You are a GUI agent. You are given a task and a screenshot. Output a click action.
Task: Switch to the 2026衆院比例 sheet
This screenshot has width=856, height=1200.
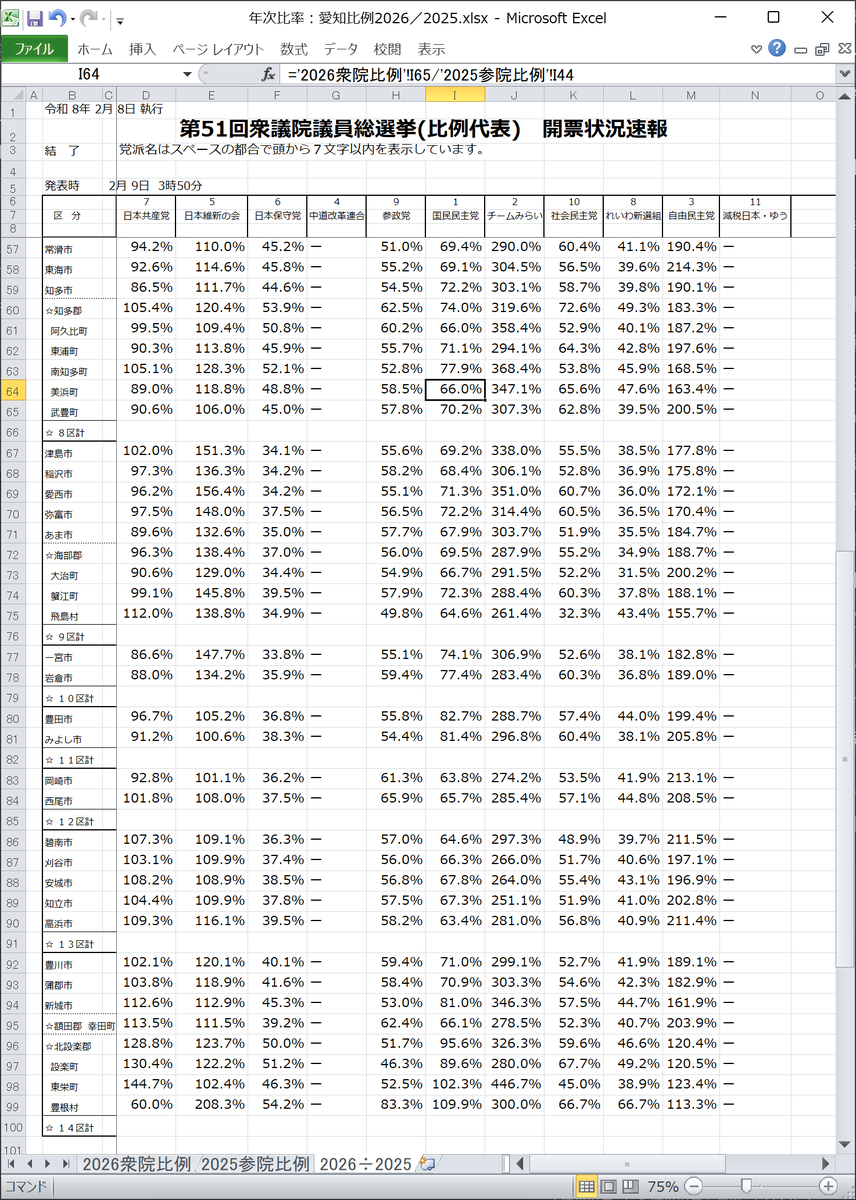pyautogui.click(x=135, y=1164)
